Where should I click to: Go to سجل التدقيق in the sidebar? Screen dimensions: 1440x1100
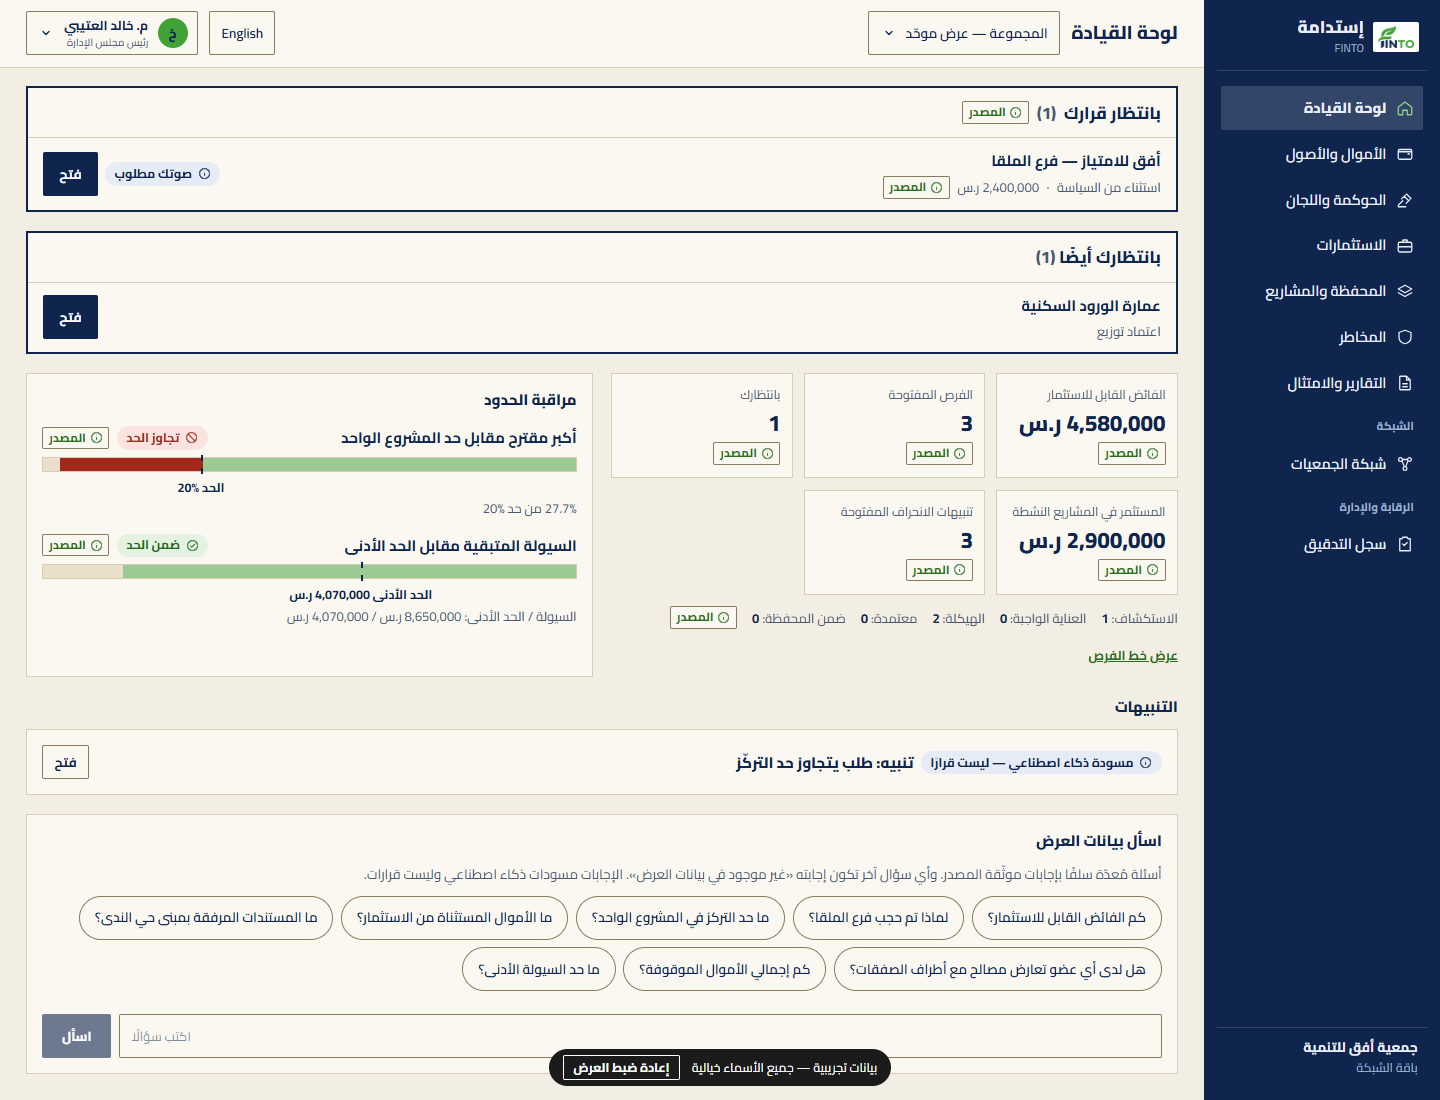tap(1322, 544)
